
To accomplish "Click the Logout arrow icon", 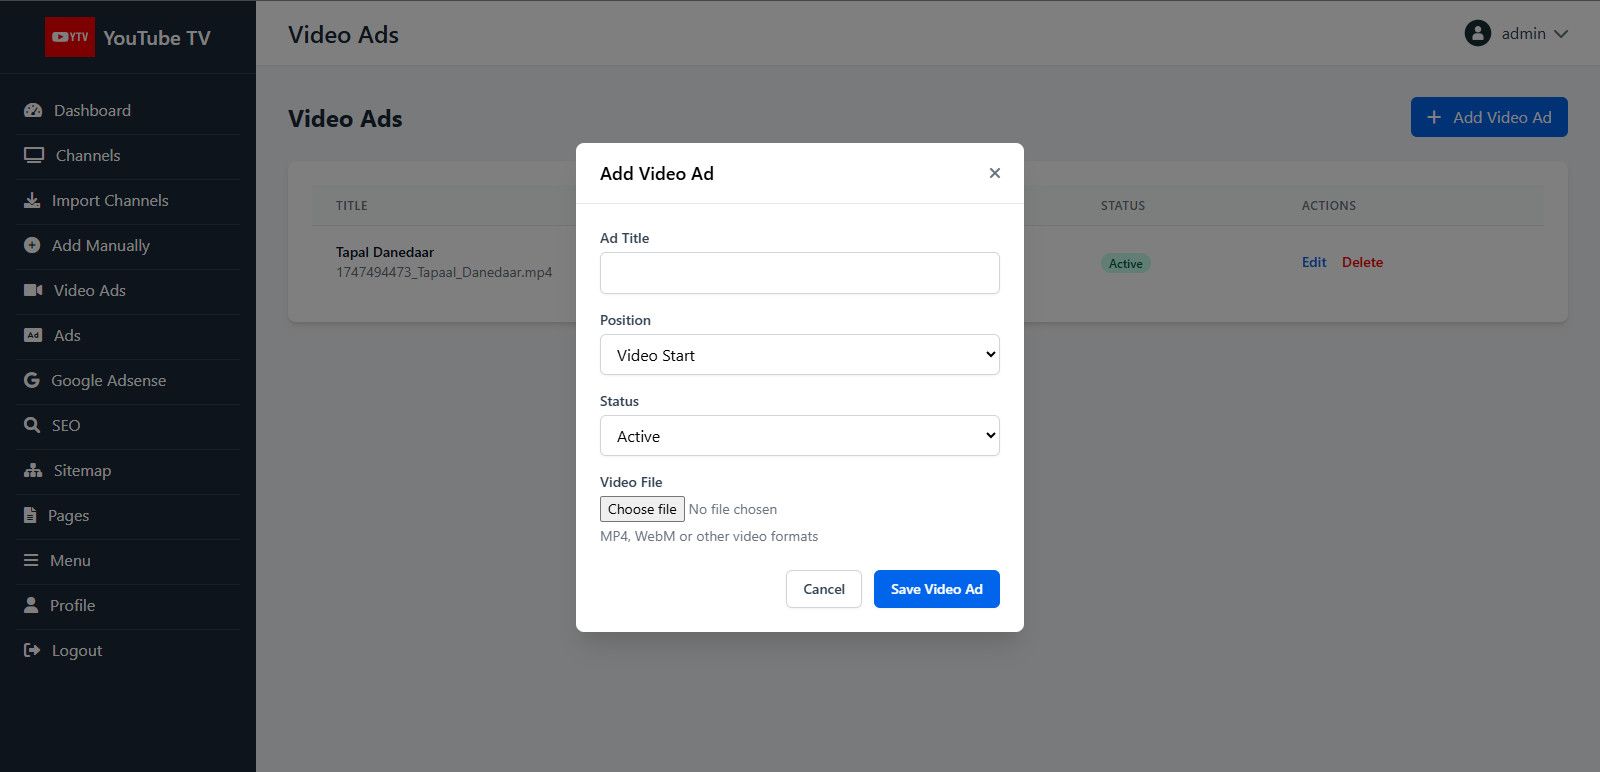I will point(32,651).
